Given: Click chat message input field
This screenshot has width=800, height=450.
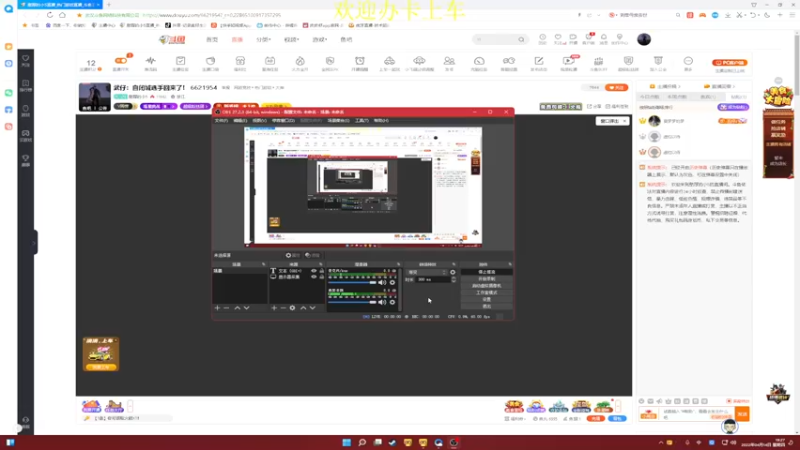Looking at the screenshot, I should [697, 414].
